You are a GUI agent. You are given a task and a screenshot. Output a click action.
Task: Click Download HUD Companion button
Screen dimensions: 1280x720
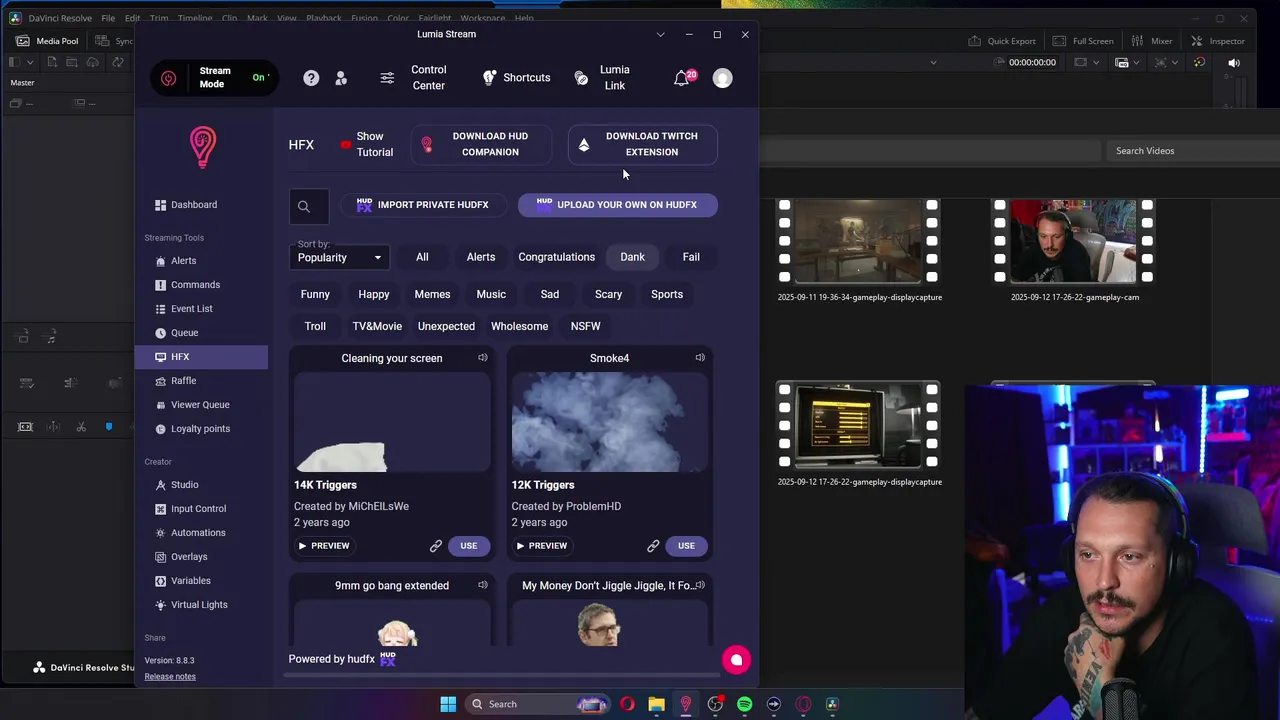[x=481, y=144]
